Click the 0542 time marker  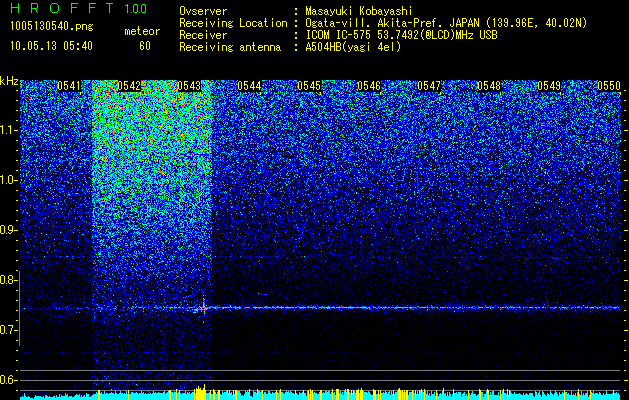coord(130,86)
